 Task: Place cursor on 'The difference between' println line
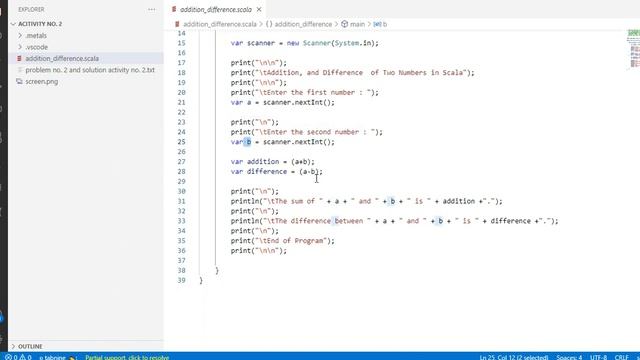click(x=394, y=221)
